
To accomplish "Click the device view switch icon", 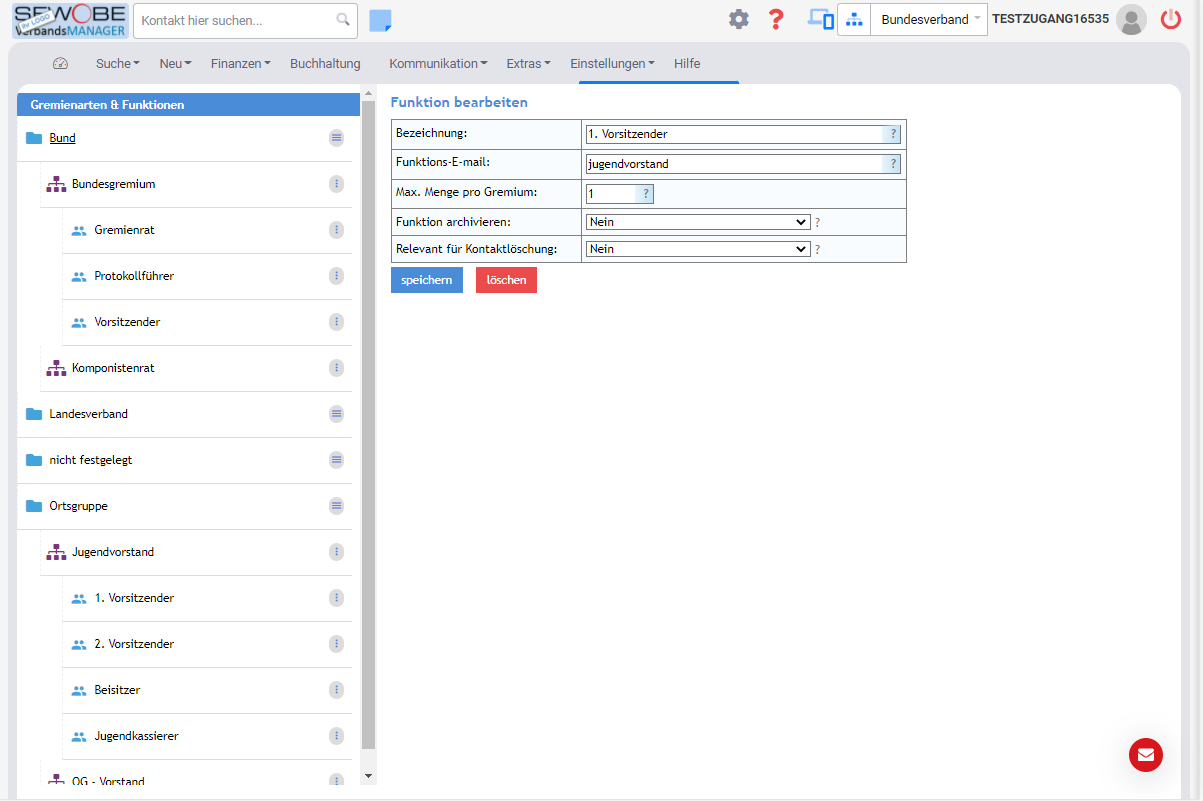I will click(820, 19).
